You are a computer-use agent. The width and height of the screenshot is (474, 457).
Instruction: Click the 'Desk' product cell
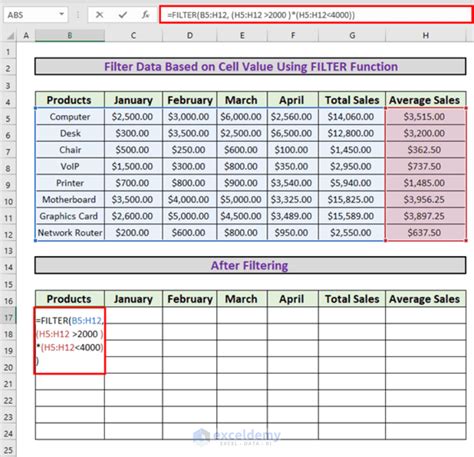(70, 133)
